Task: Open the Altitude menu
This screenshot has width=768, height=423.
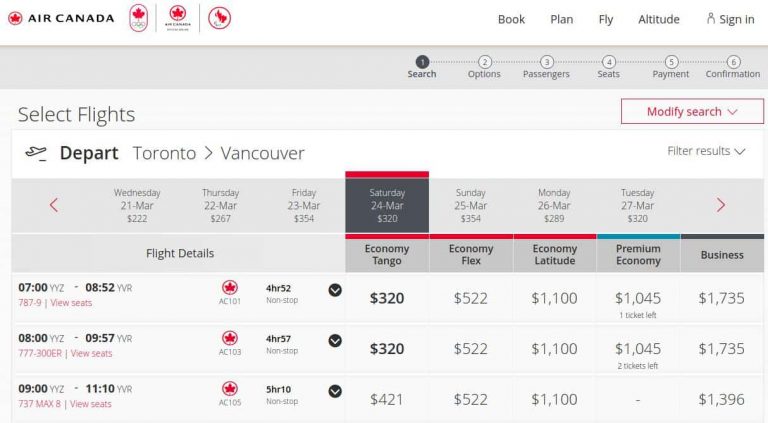Action: click(659, 19)
